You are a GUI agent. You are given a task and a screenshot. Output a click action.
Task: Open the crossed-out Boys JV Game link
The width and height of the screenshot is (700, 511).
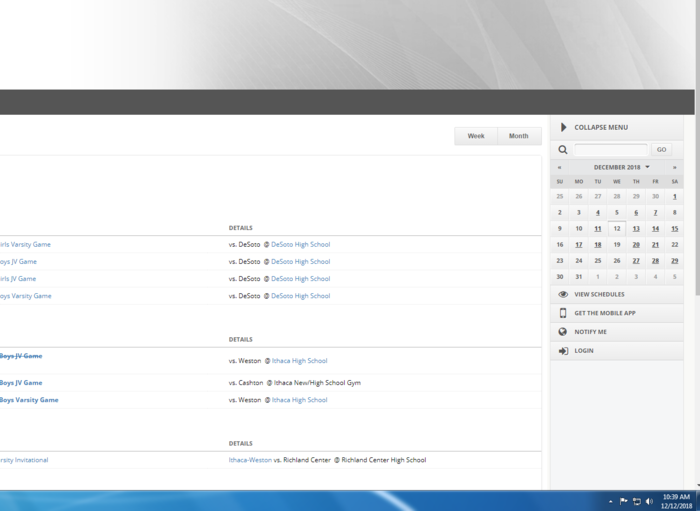(x=21, y=356)
